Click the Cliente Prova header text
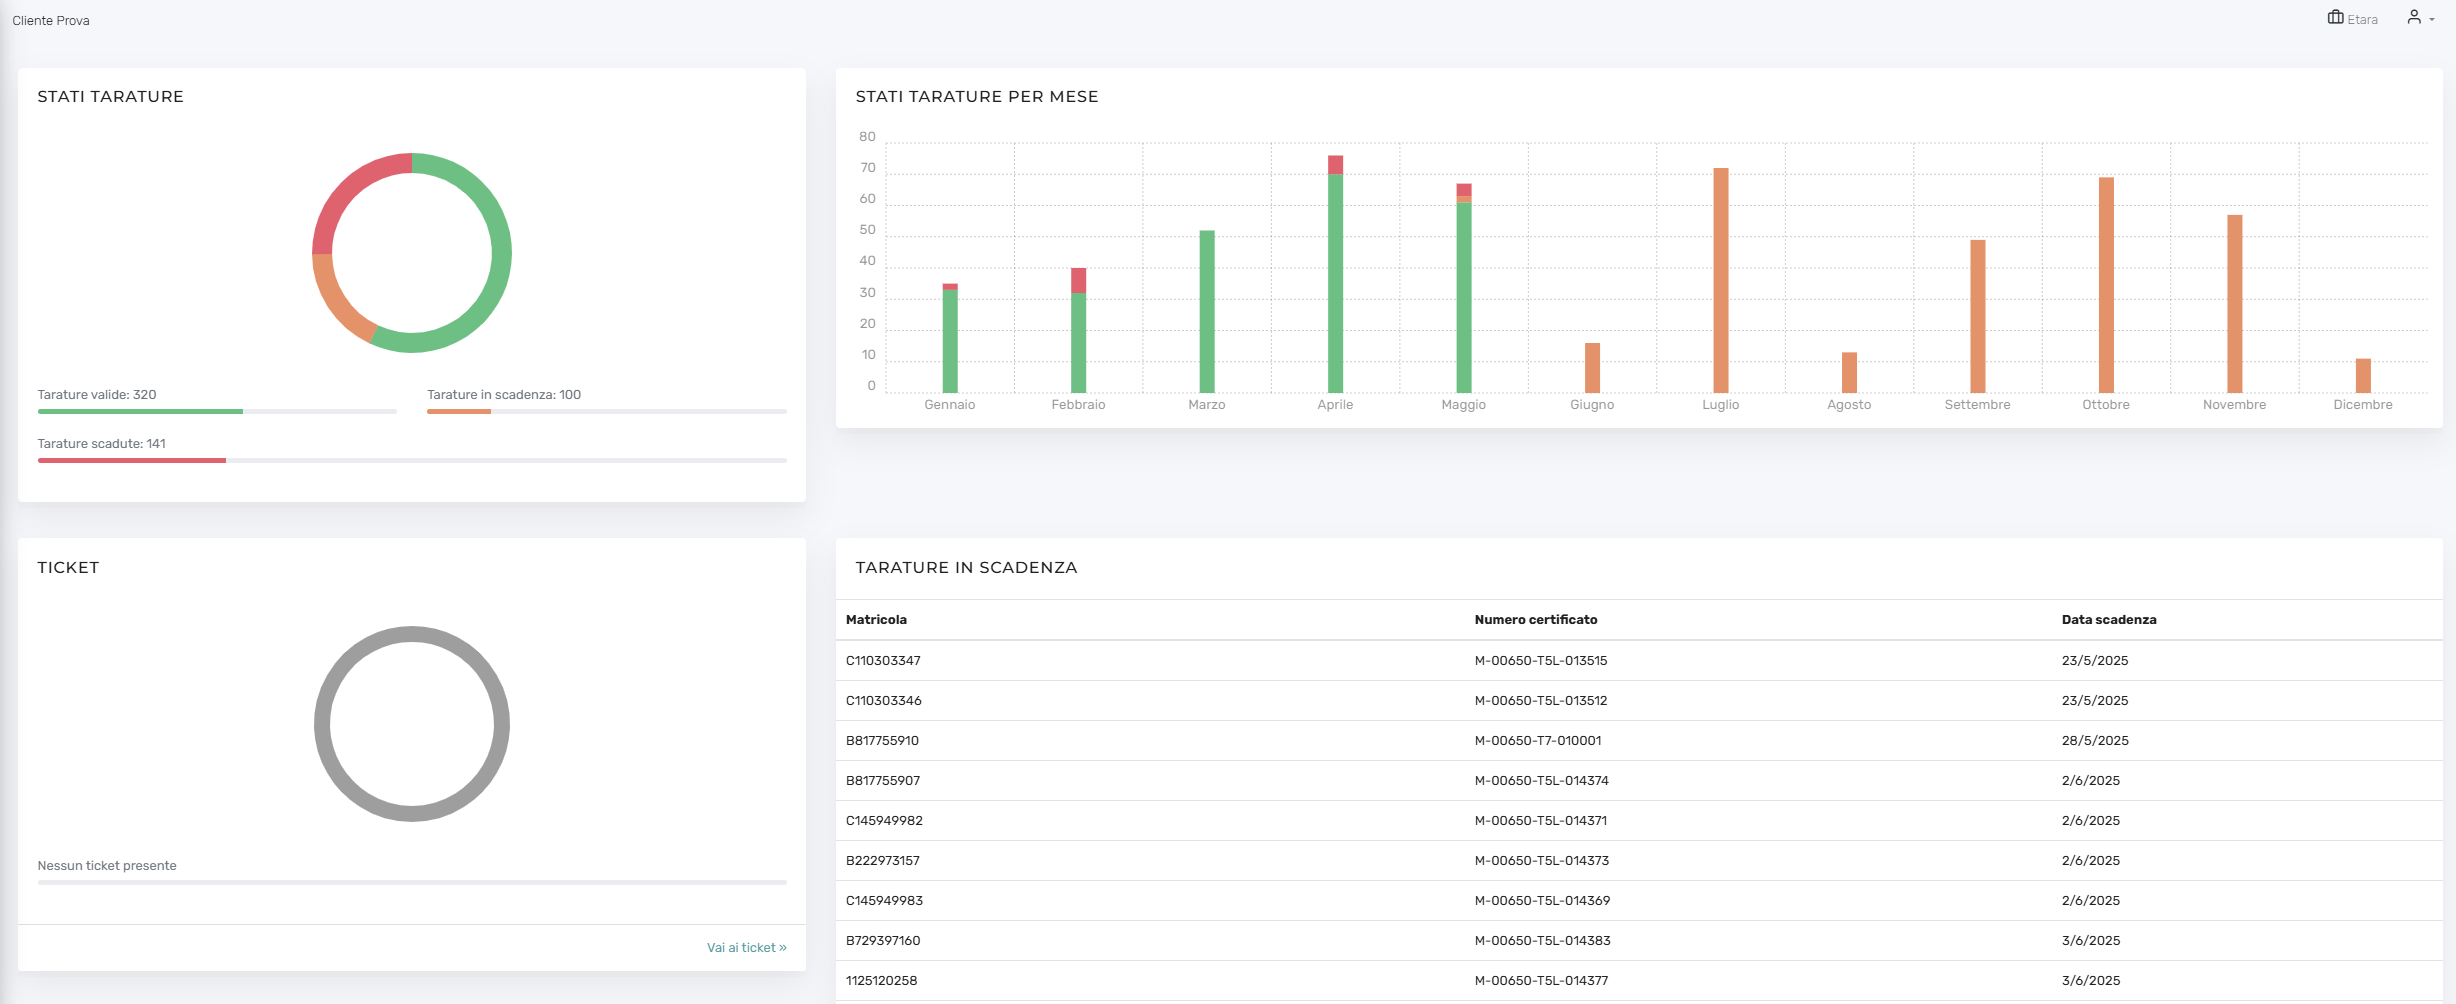Viewport: 2456px width, 1004px height. tap(51, 20)
